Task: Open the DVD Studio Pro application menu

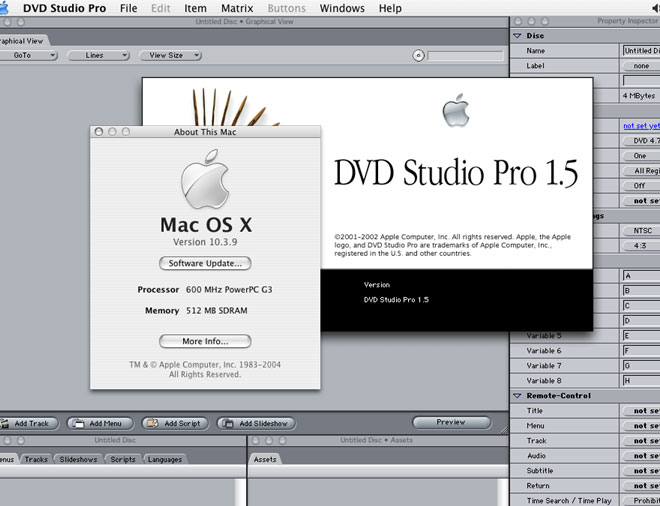Action: [64, 8]
